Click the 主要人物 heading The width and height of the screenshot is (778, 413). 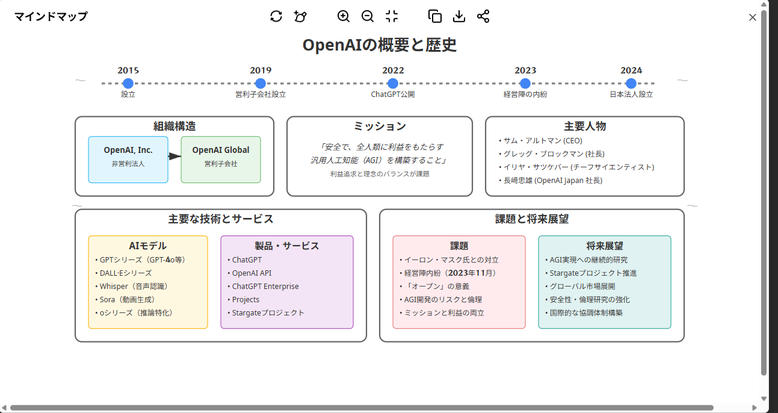(x=585, y=126)
